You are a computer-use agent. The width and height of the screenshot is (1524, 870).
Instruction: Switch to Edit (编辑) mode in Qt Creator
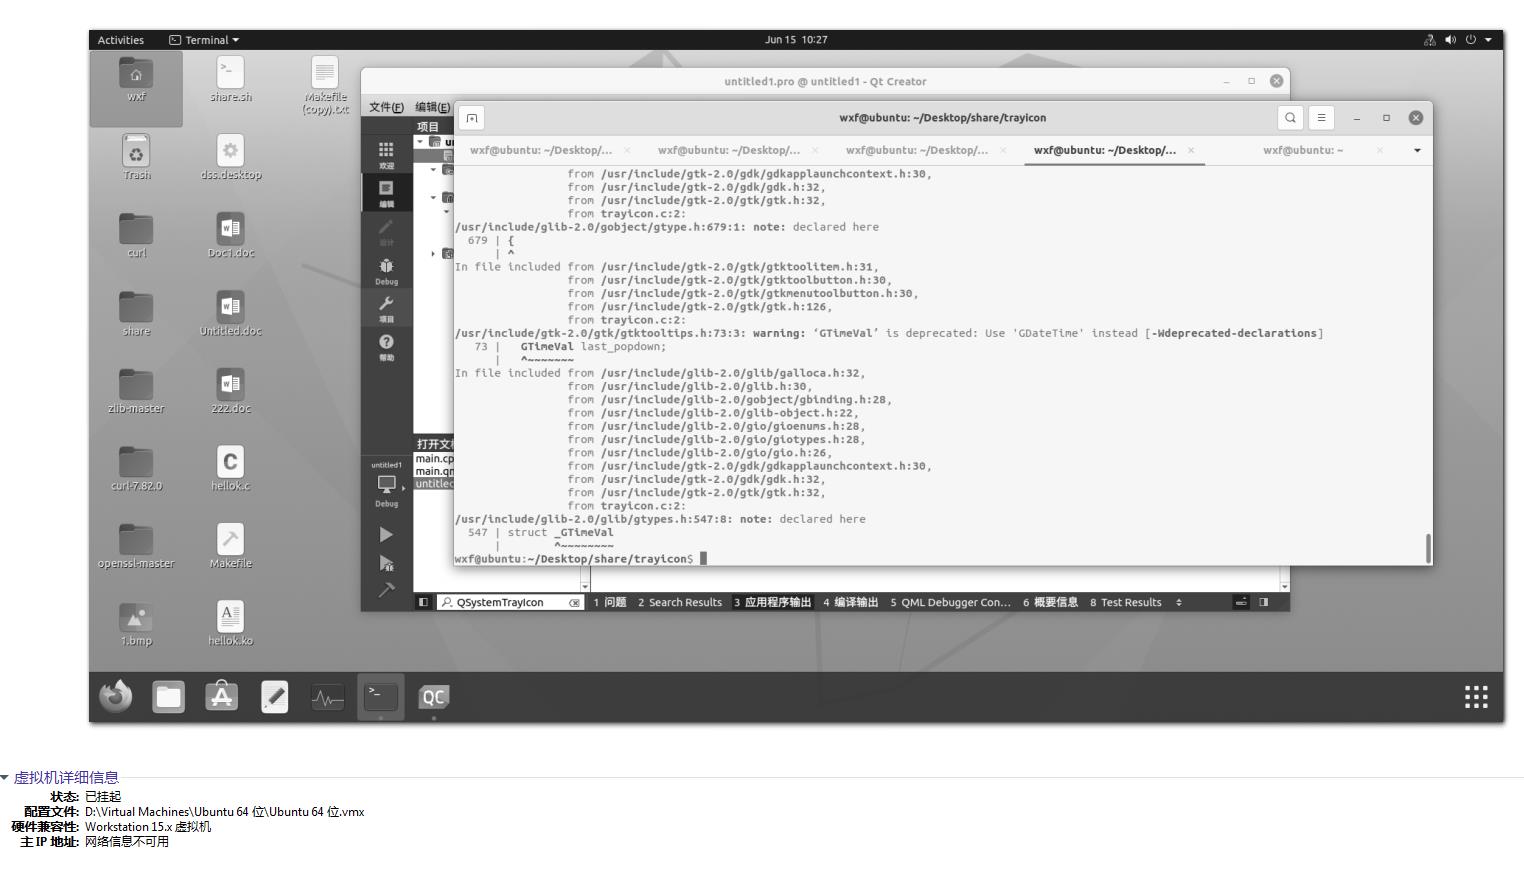pyautogui.click(x=386, y=193)
